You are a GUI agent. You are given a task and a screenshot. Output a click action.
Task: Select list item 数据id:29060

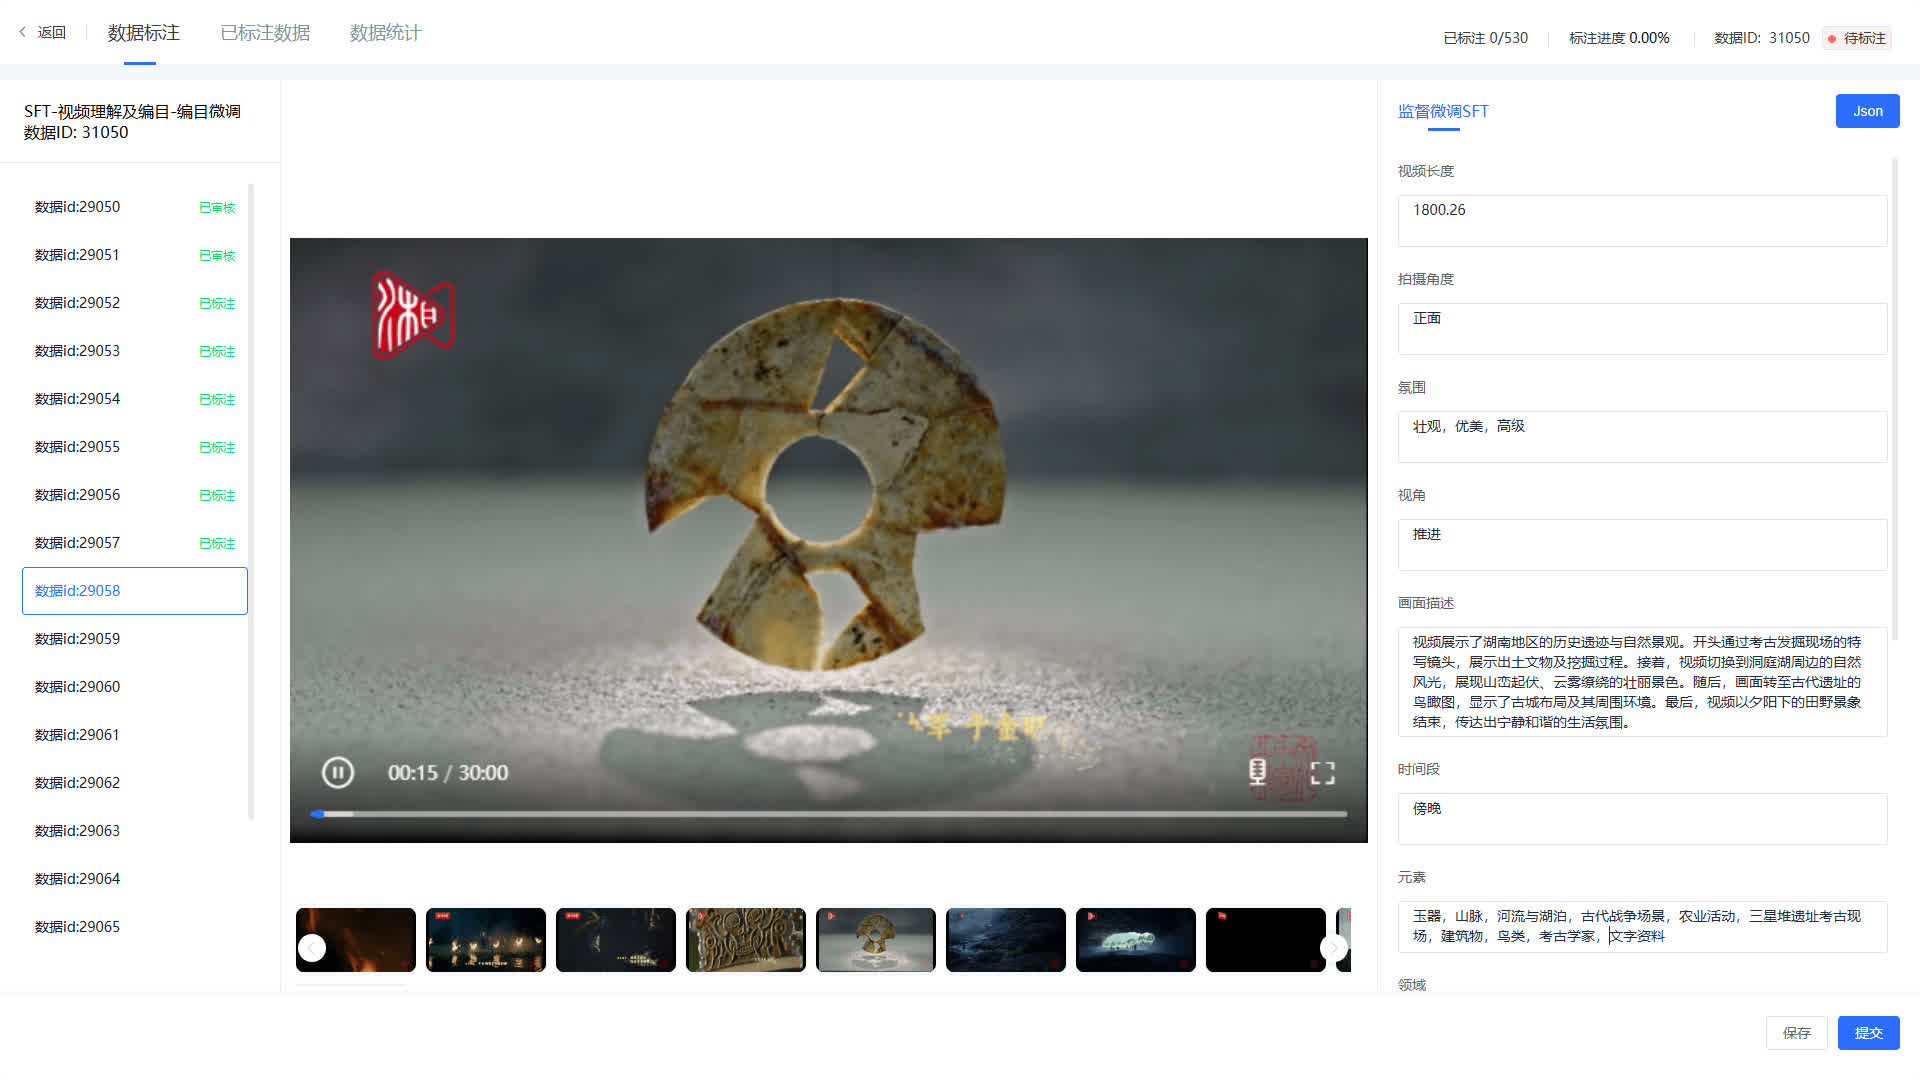pyautogui.click(x=135, y=687)
